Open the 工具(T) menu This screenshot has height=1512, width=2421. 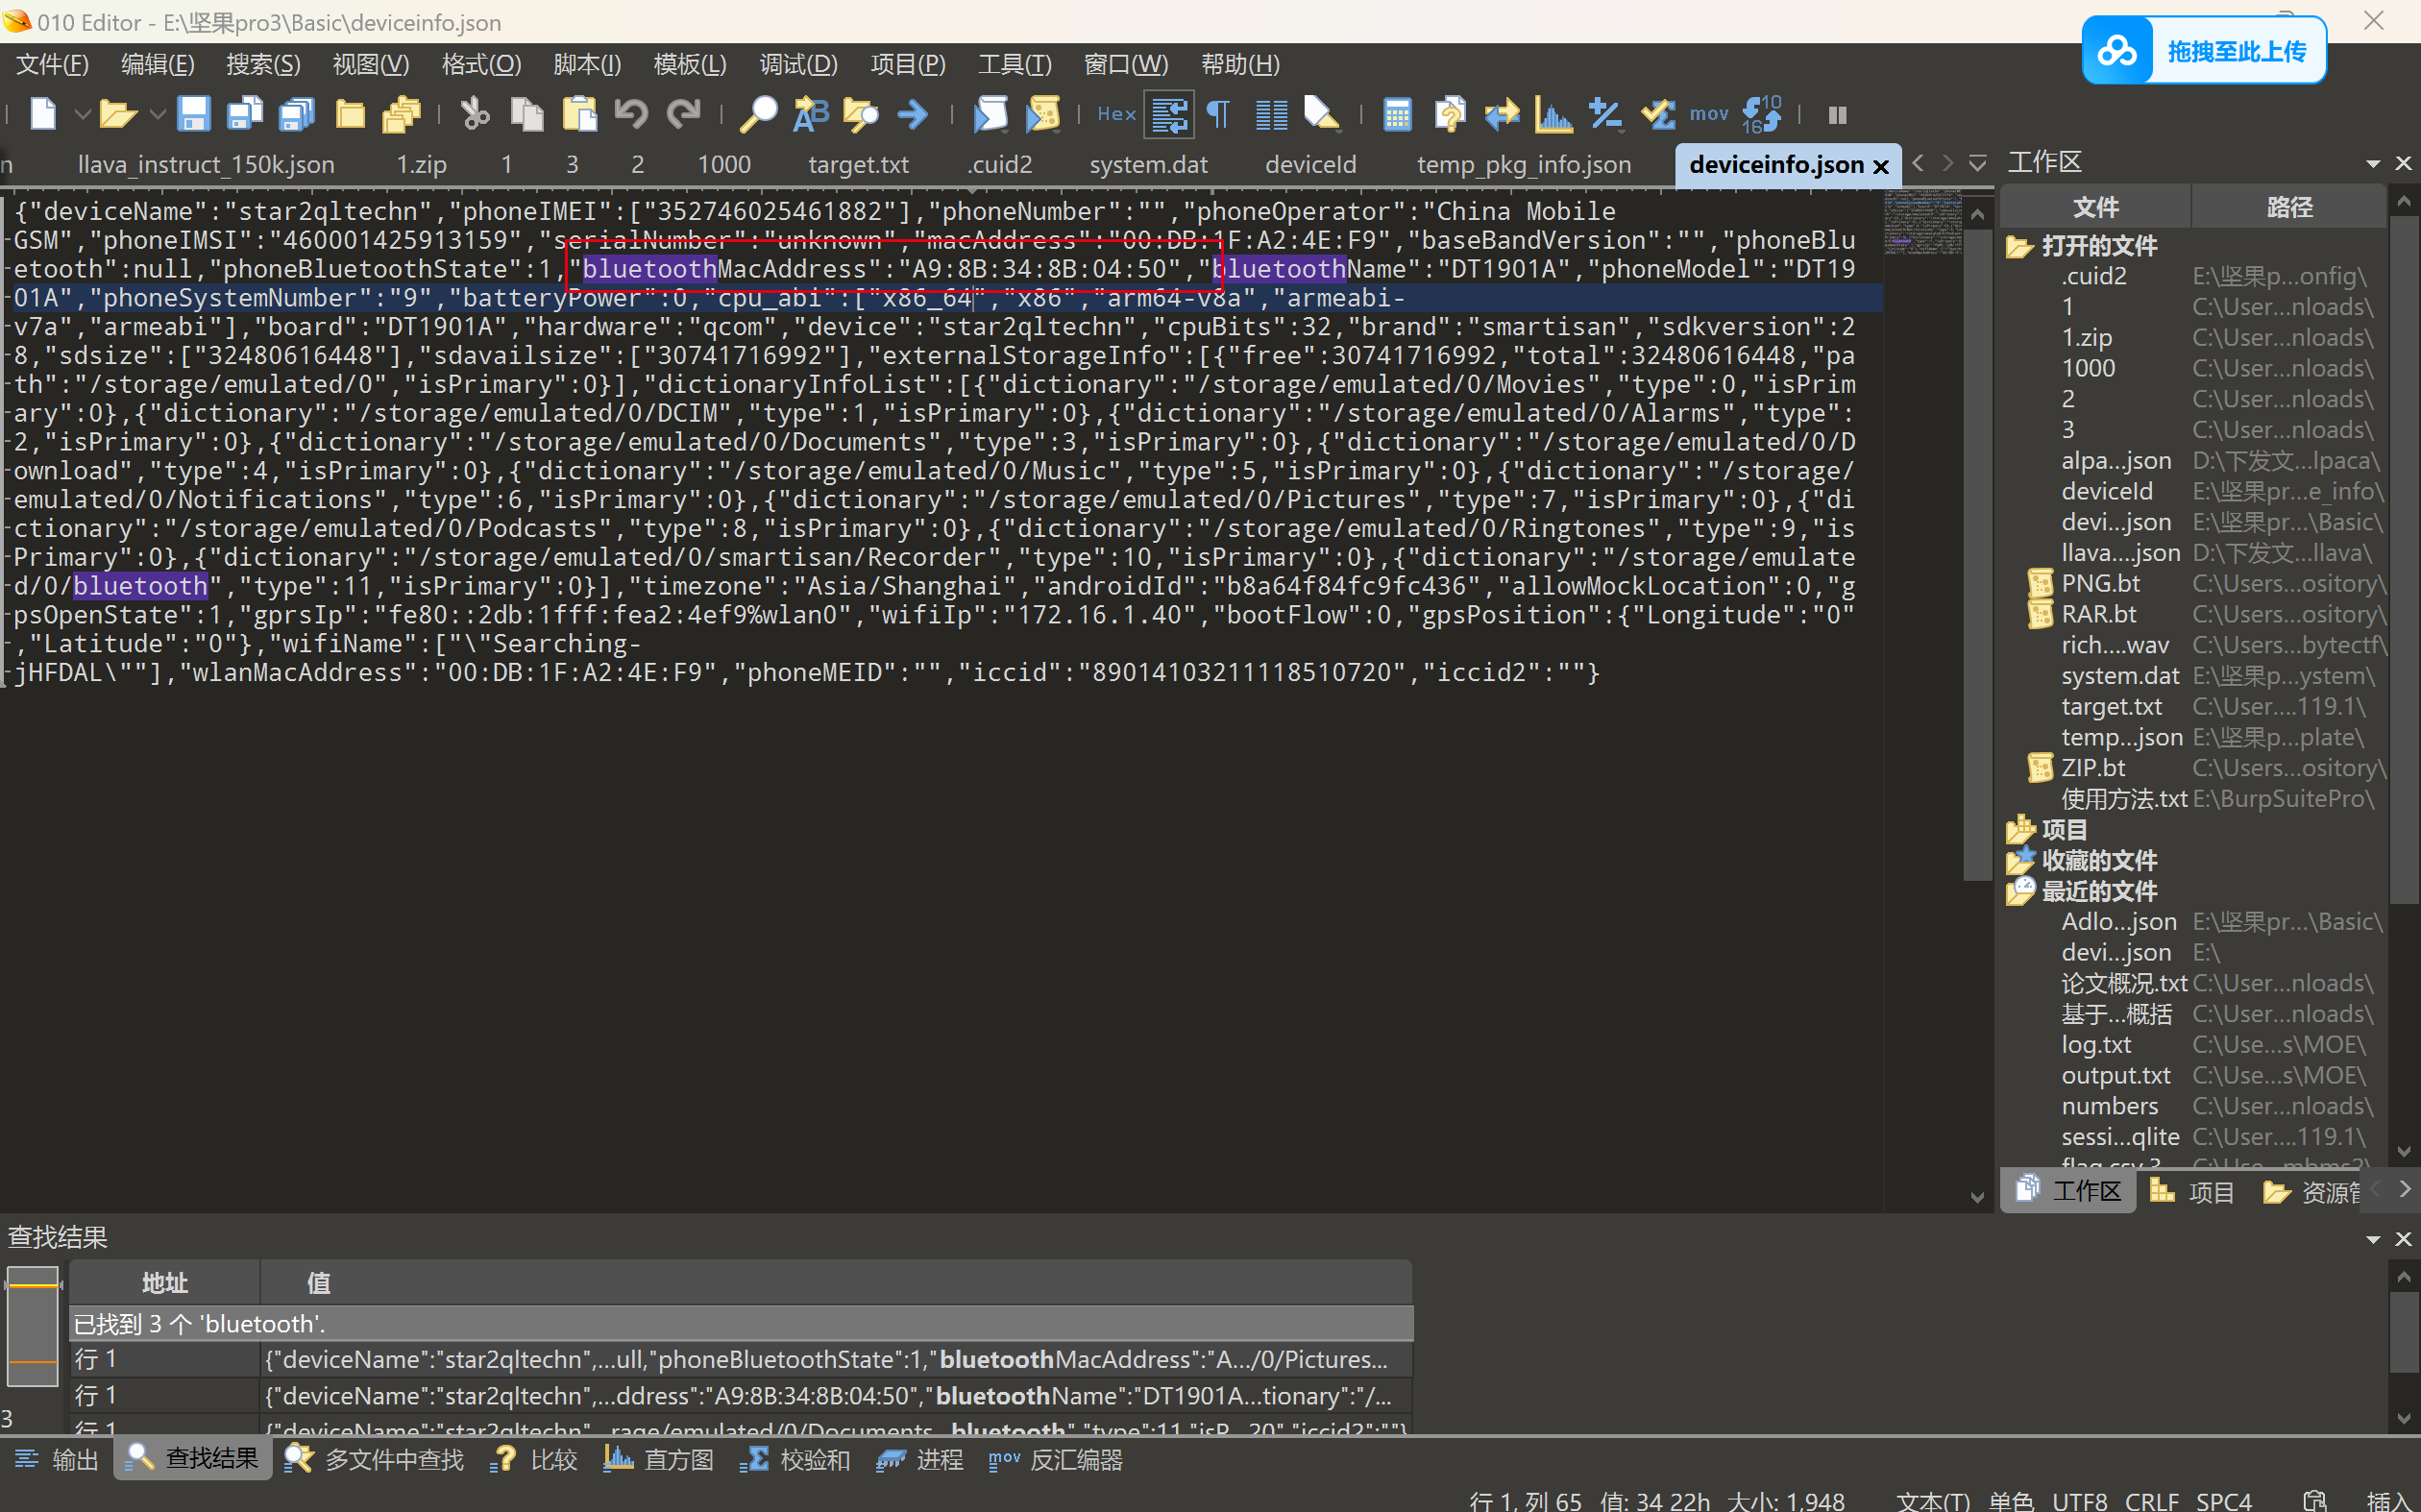click(x=1014, y=65)
